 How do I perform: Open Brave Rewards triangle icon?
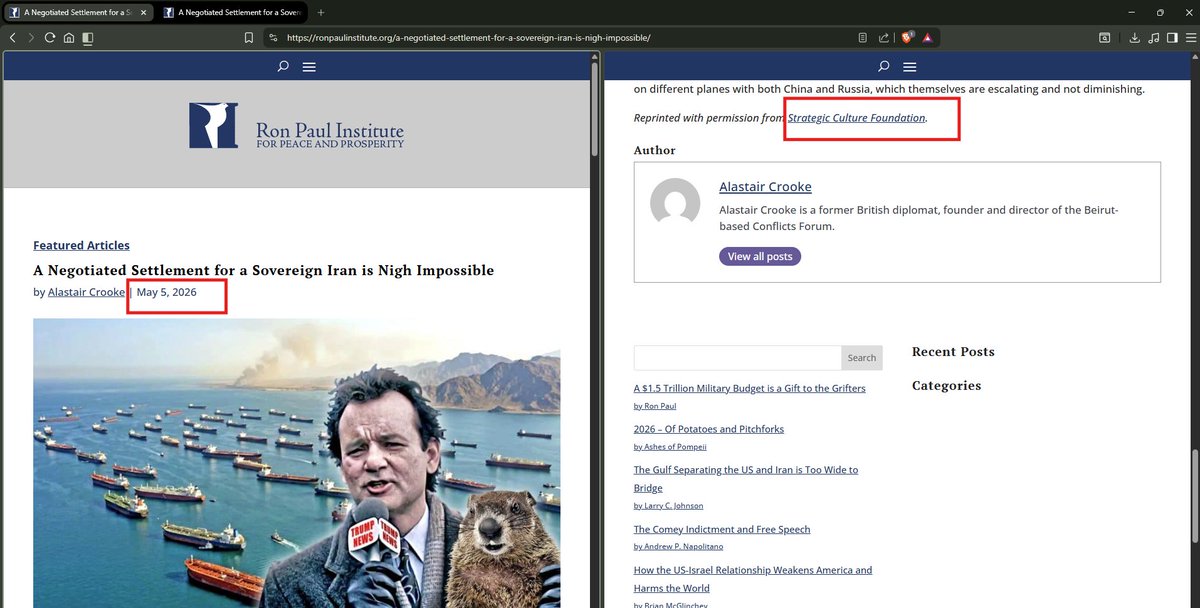pyautogui.click(x=929, y=38)
